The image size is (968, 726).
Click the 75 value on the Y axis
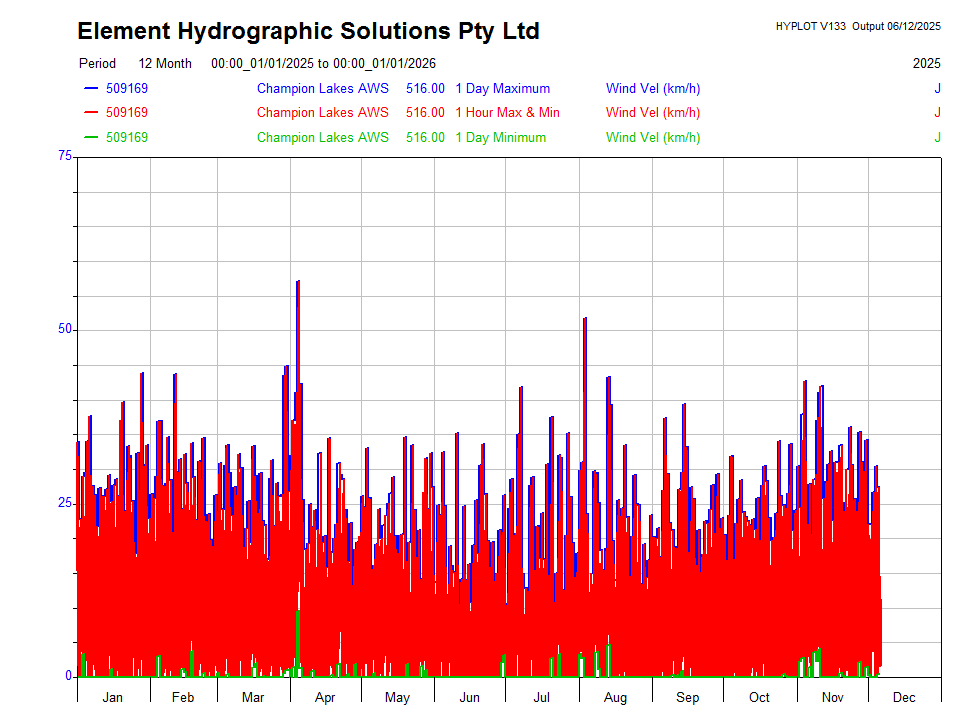pyautogui.click(x=65, y=156)
